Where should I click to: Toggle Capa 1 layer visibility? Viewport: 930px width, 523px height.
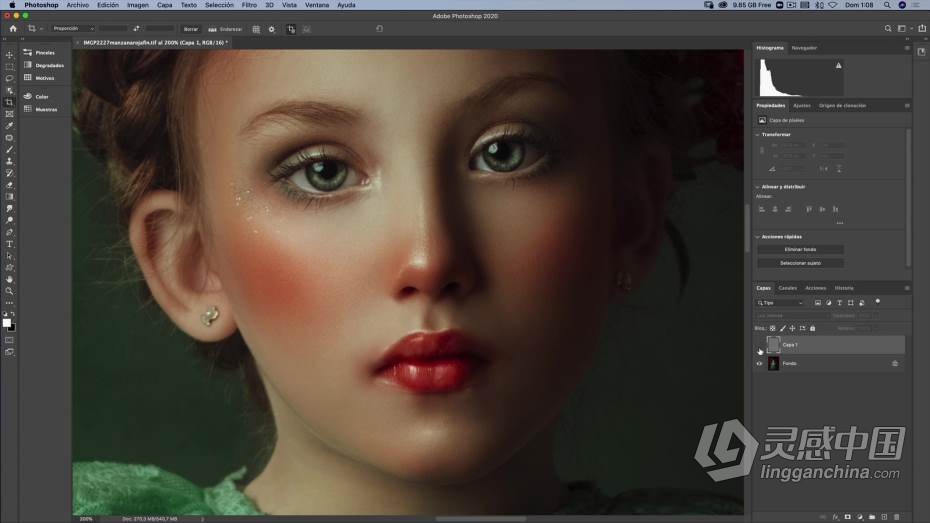pos(759,345)
